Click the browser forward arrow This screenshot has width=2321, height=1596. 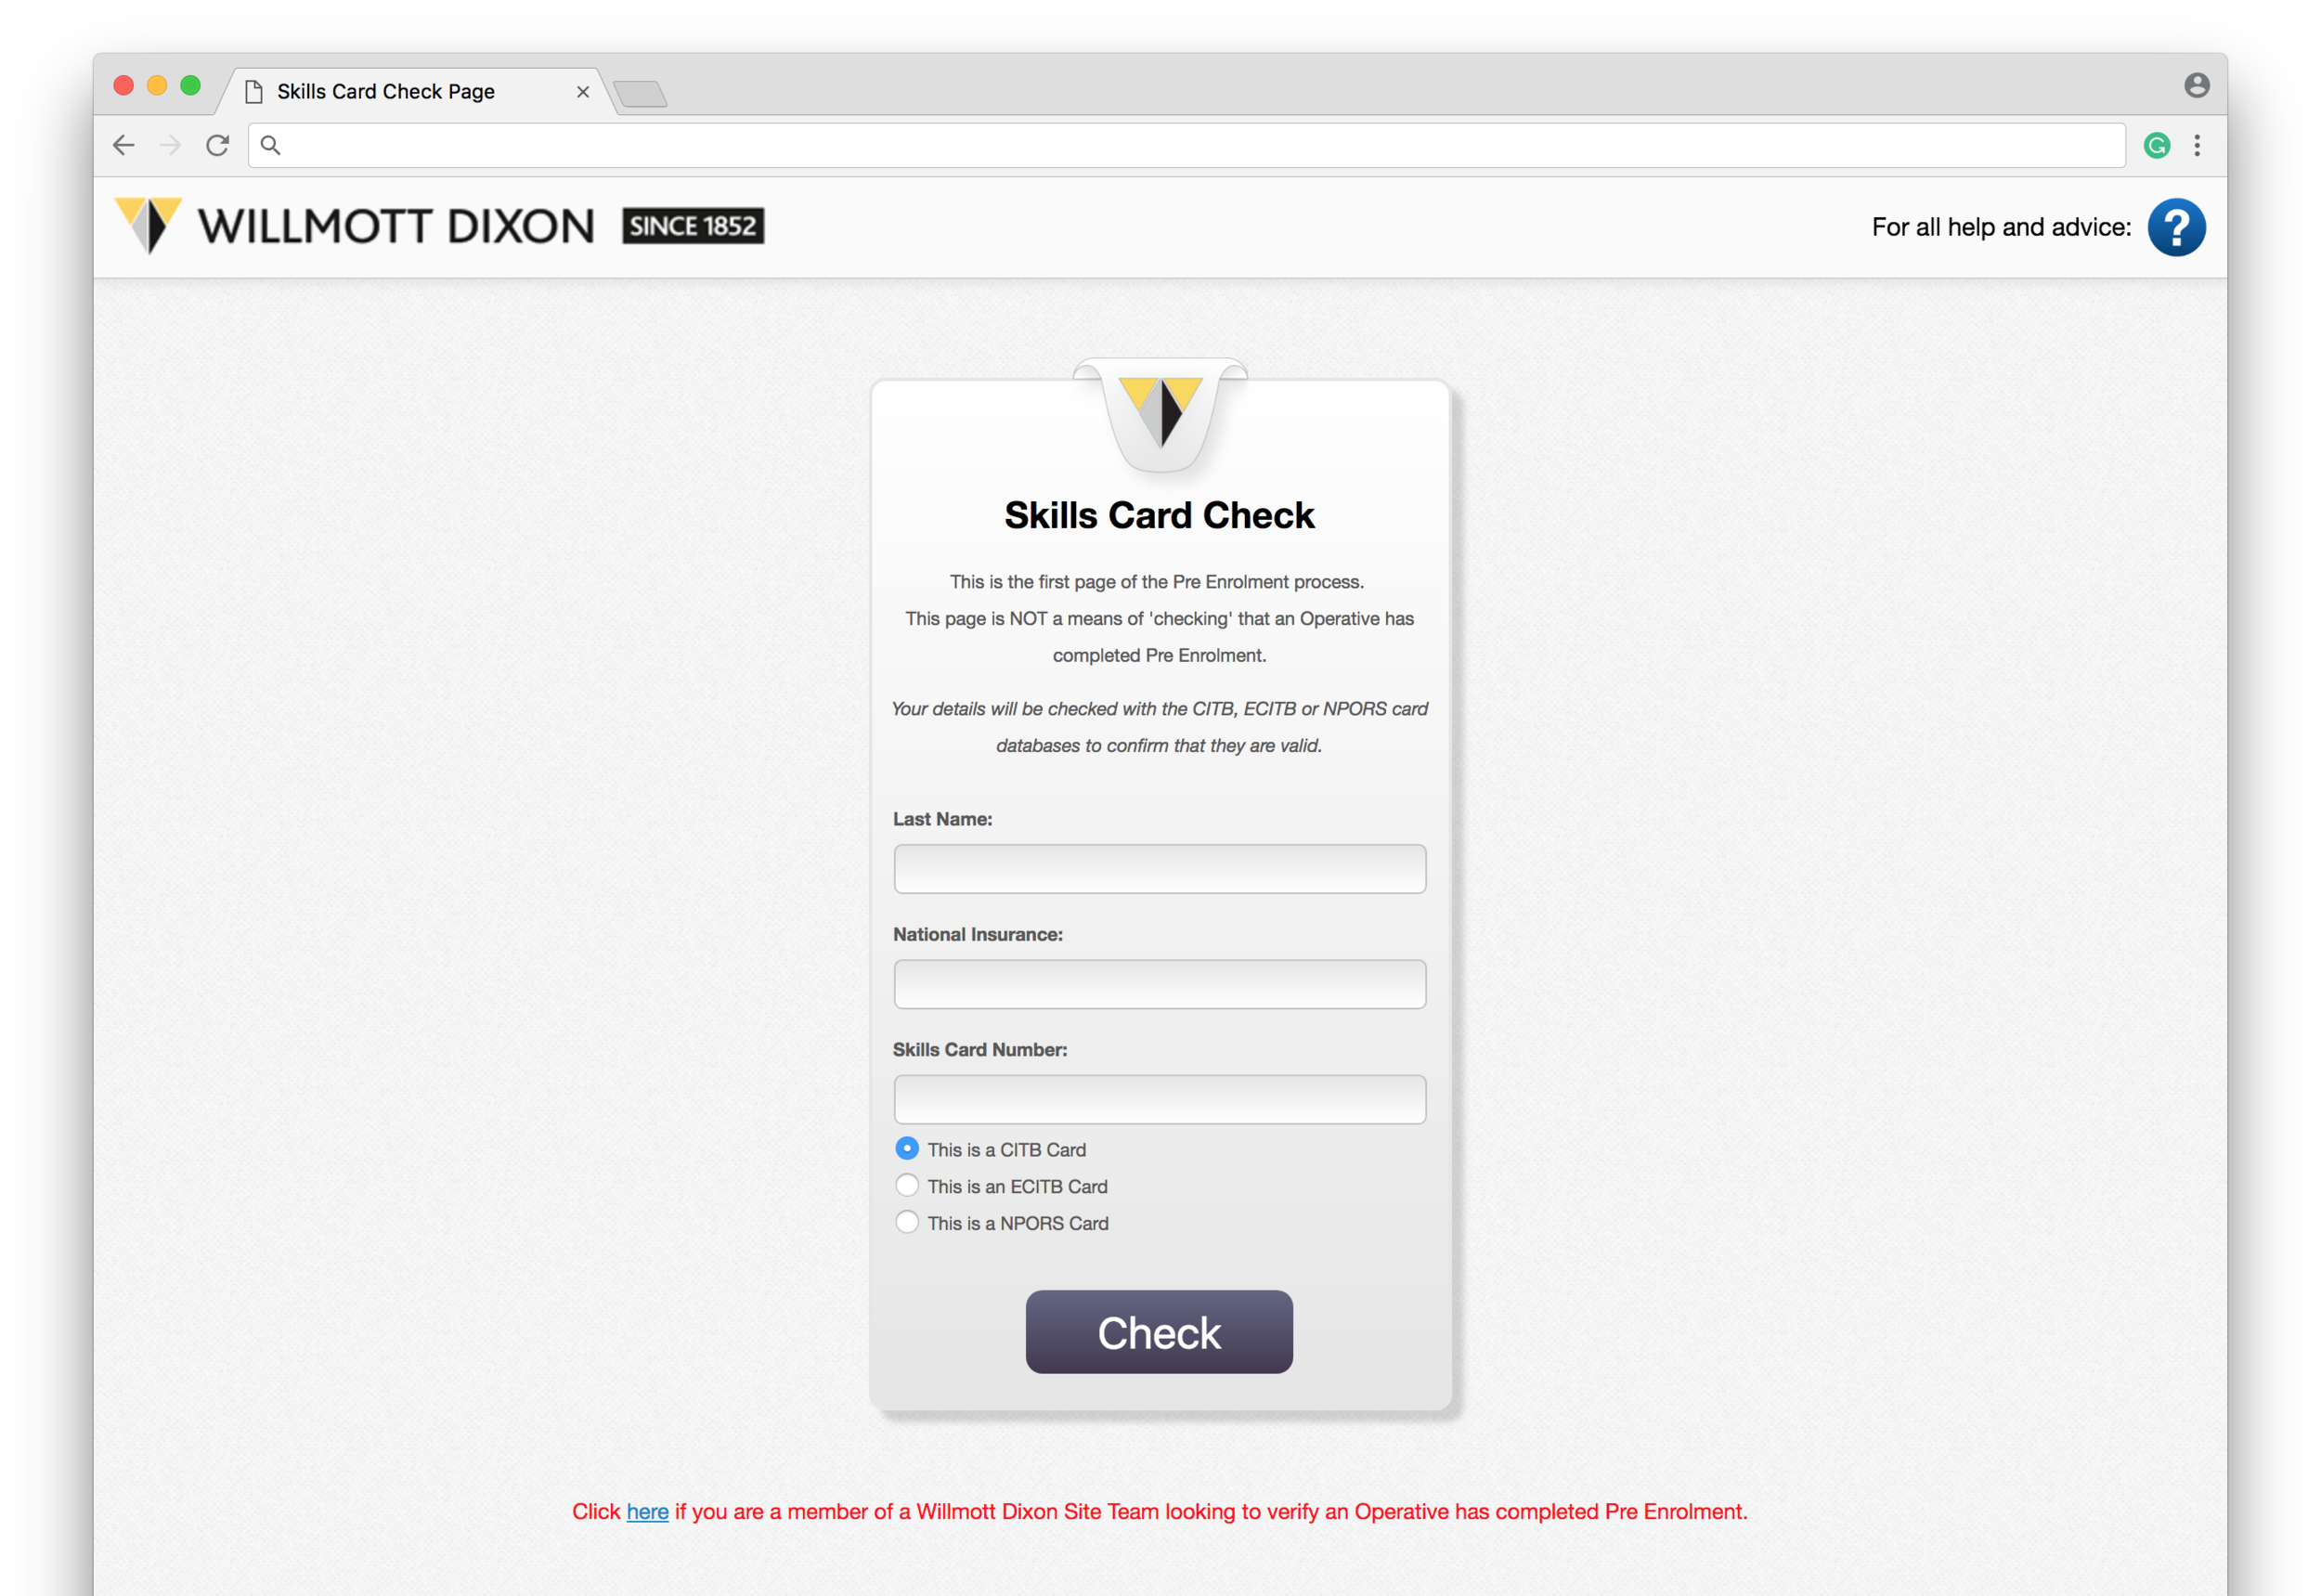click(x=171, y=146)
